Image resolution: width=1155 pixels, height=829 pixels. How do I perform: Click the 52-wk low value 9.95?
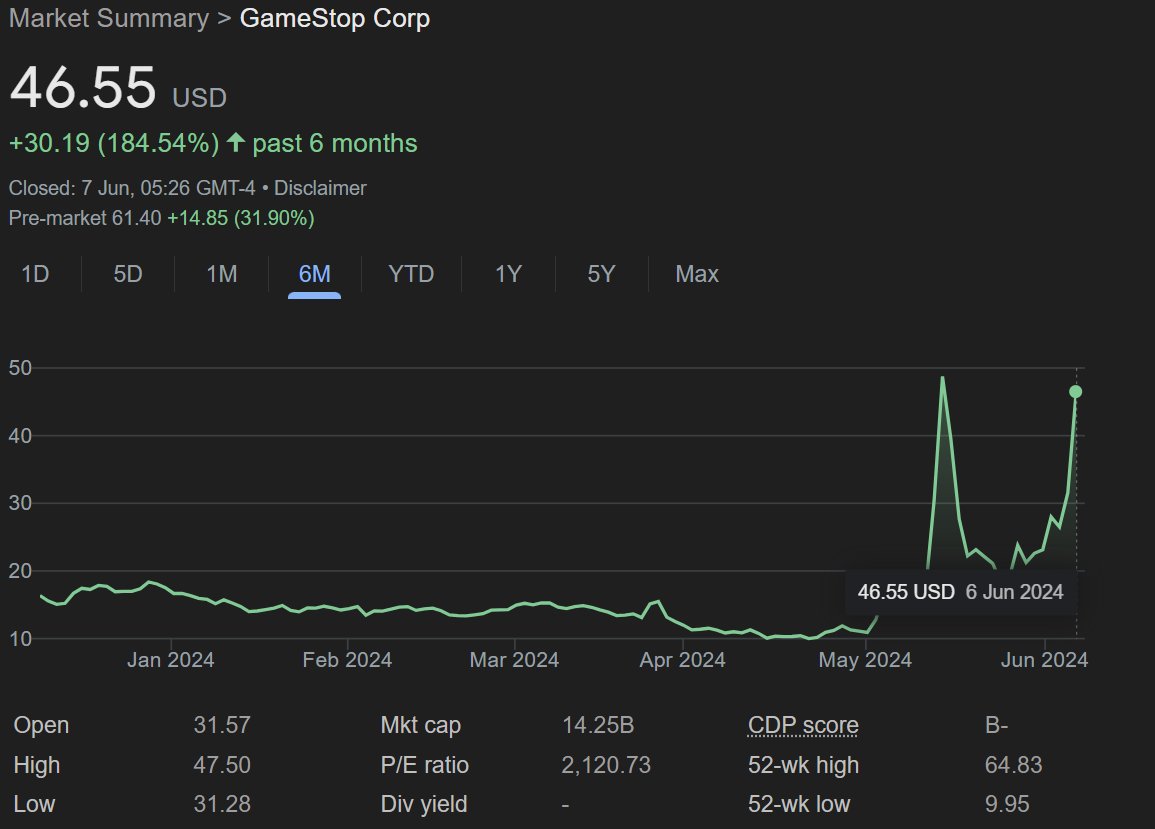1007,804
